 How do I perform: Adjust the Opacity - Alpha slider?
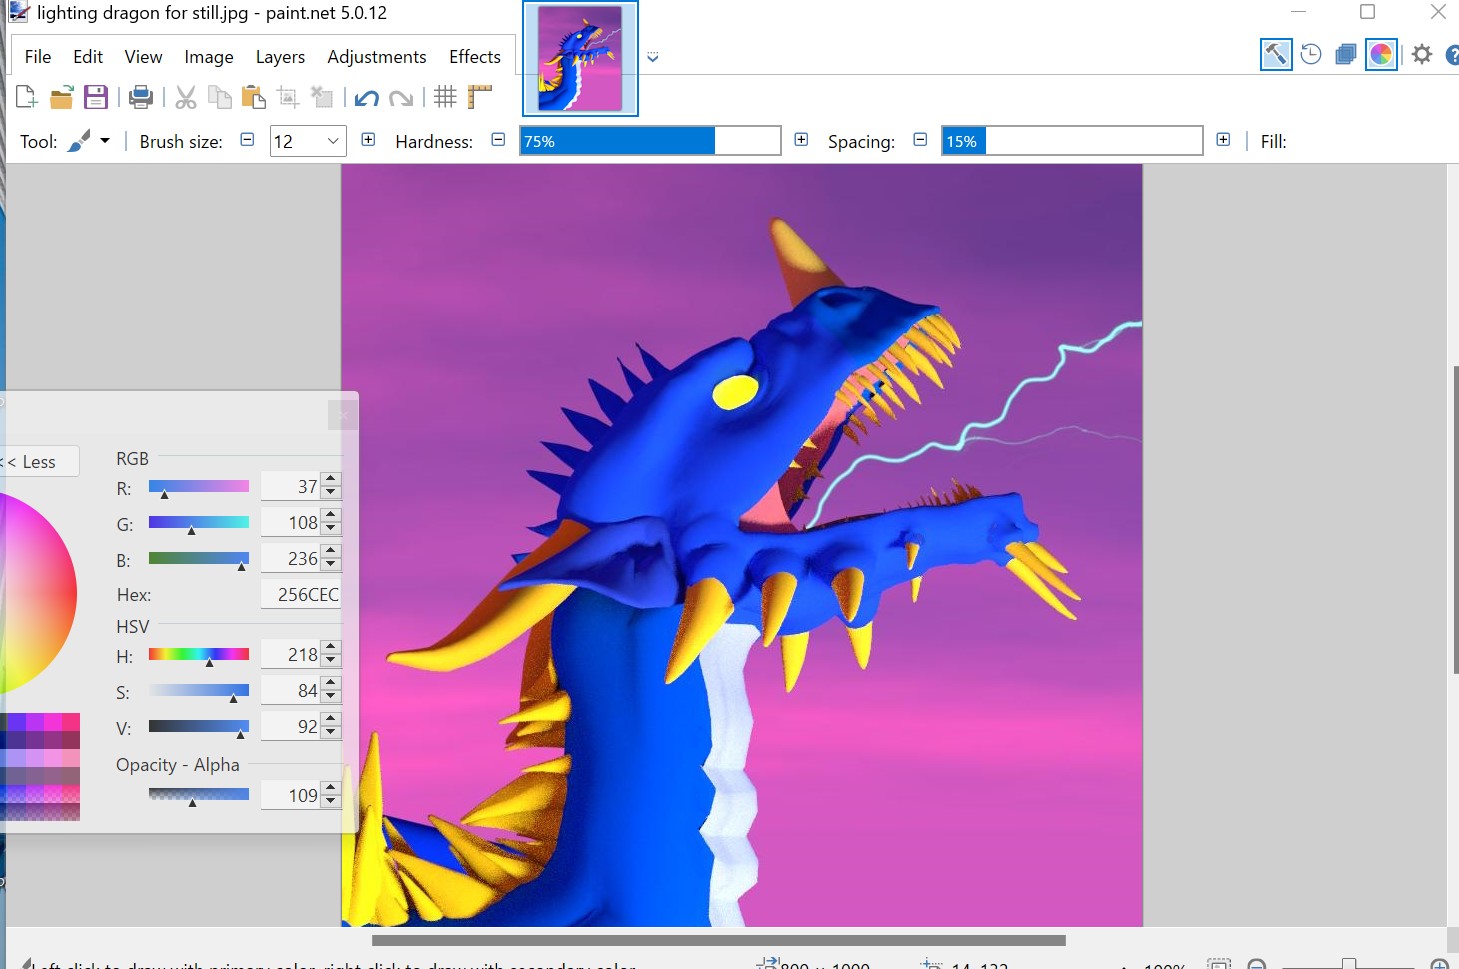[x=199, y=796]
